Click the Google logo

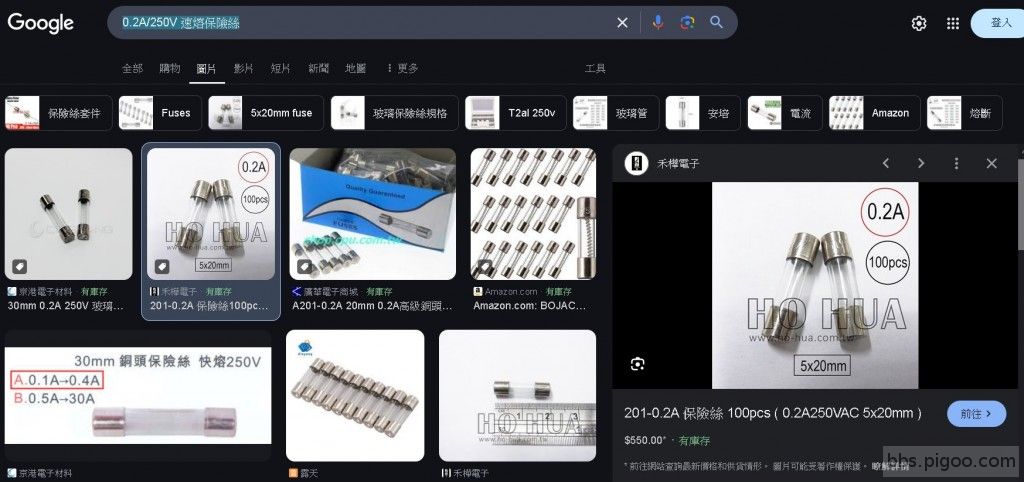(40, 23)
